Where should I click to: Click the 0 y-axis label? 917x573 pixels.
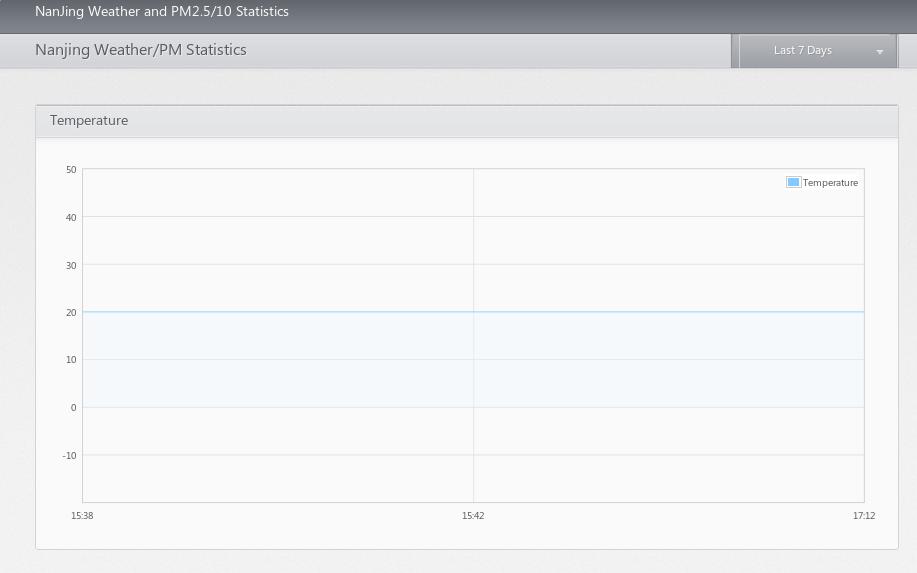pyautogui.click(x=73, y=407)
